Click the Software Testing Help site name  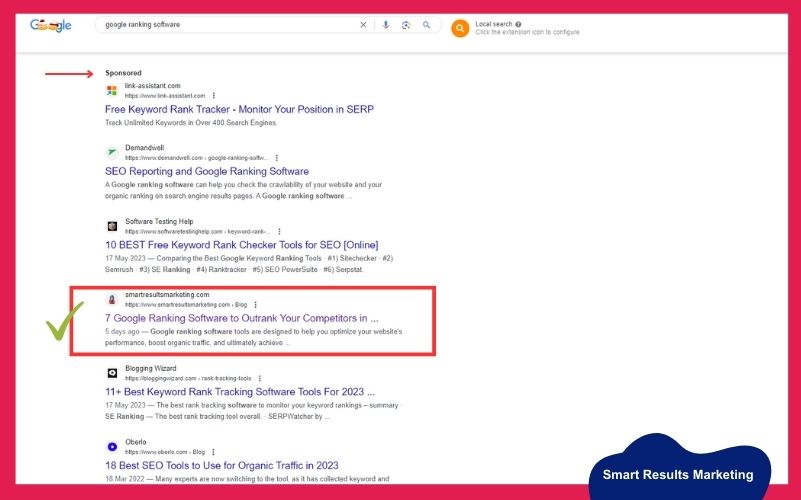point(159,221)
